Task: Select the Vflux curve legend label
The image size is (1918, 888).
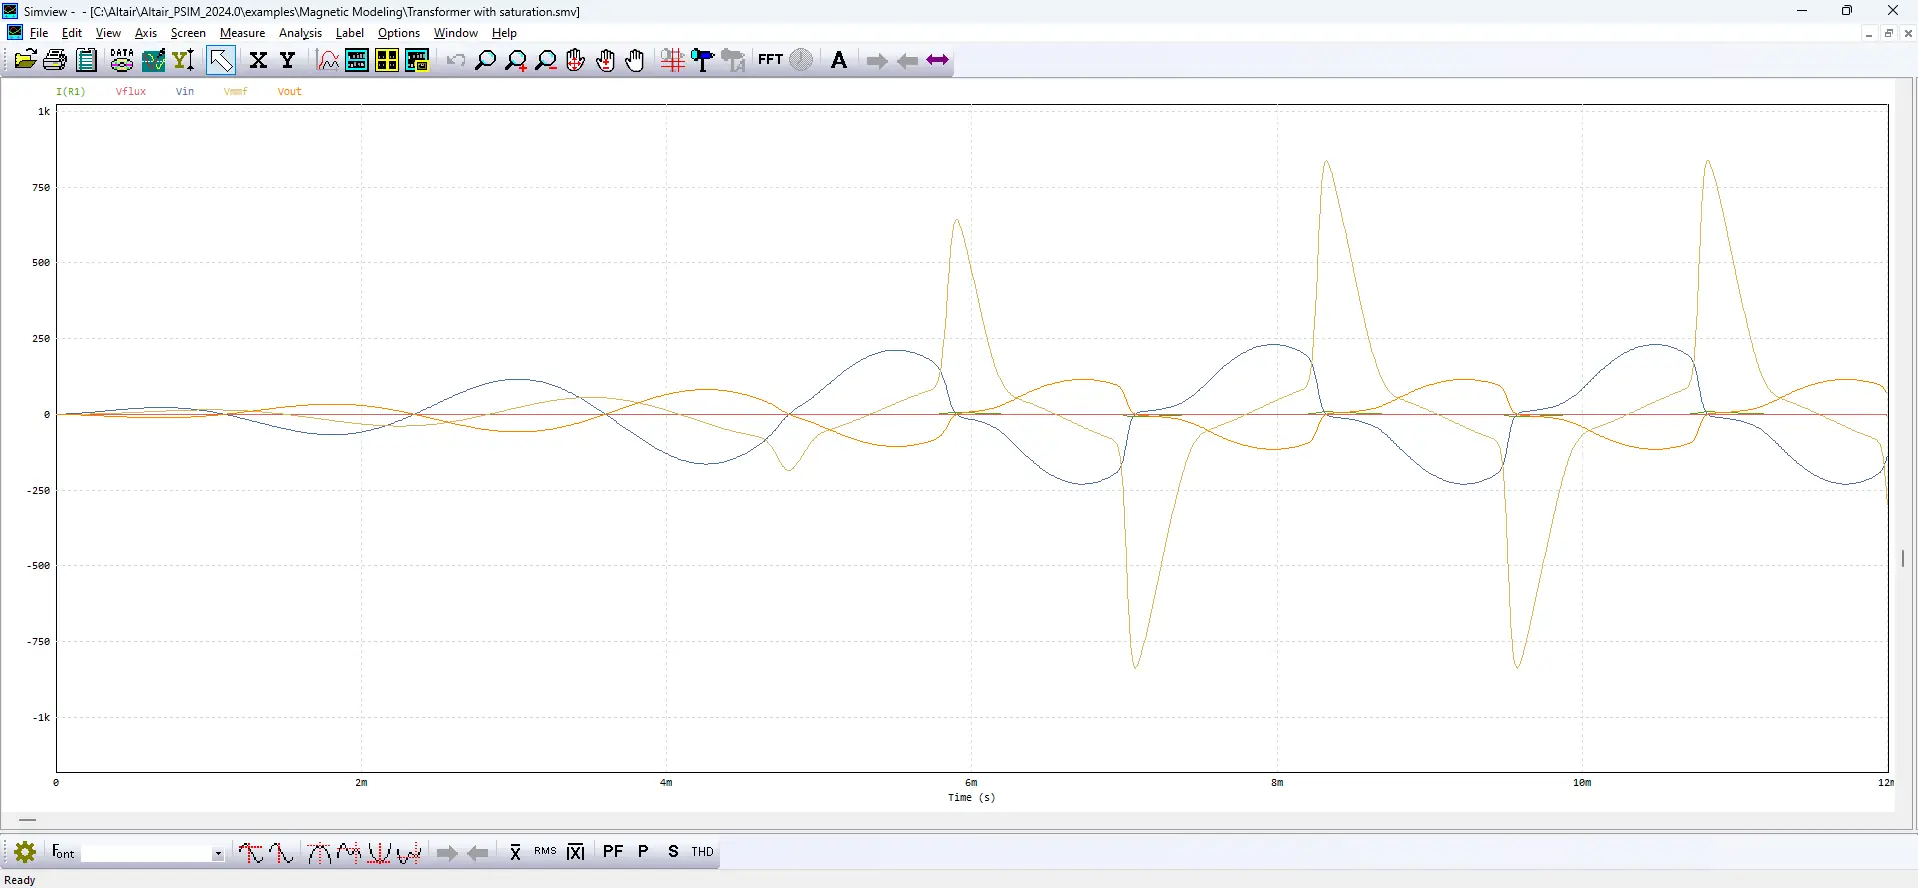Action: pos(131,91)
